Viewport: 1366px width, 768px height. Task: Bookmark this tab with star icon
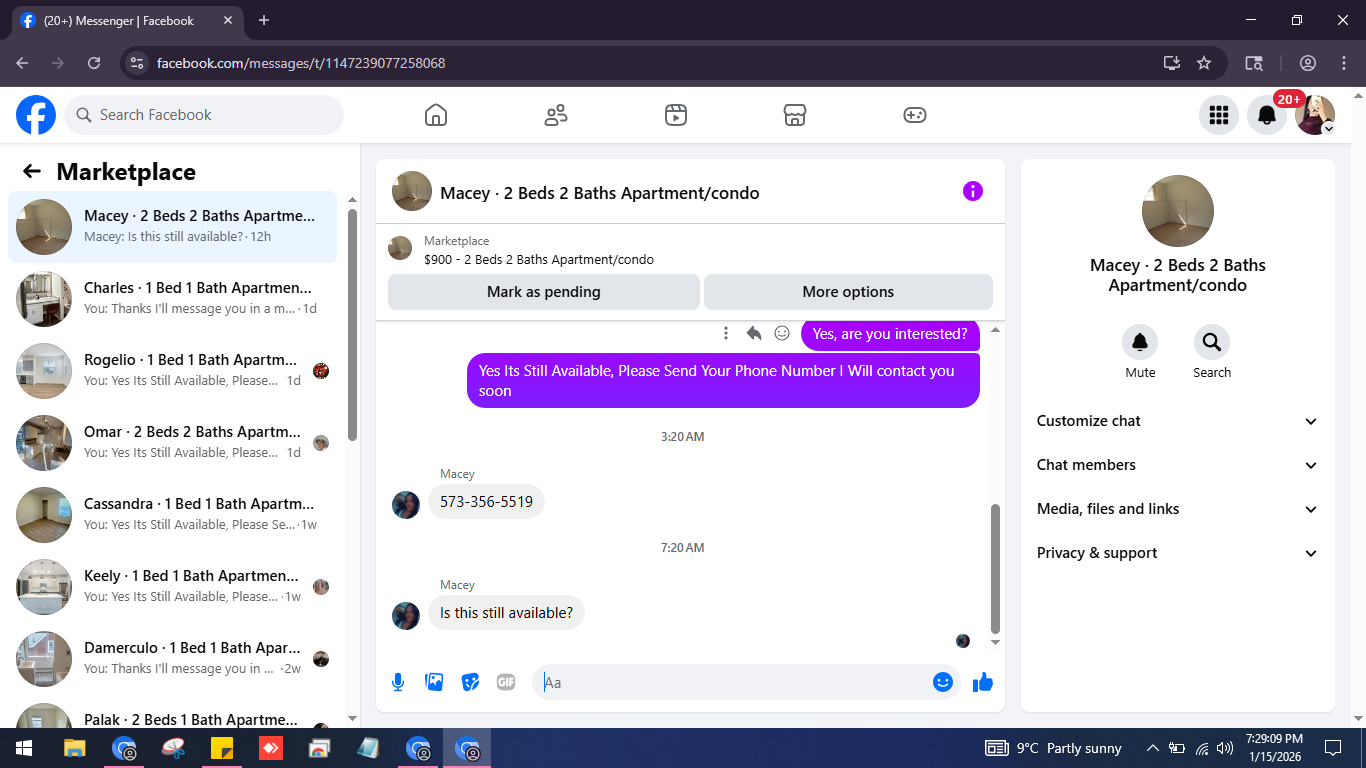[1204, 63]
